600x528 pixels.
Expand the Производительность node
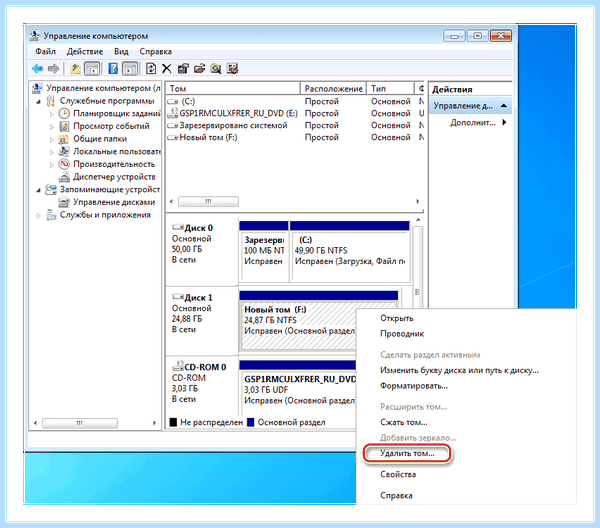coord(52,165)
